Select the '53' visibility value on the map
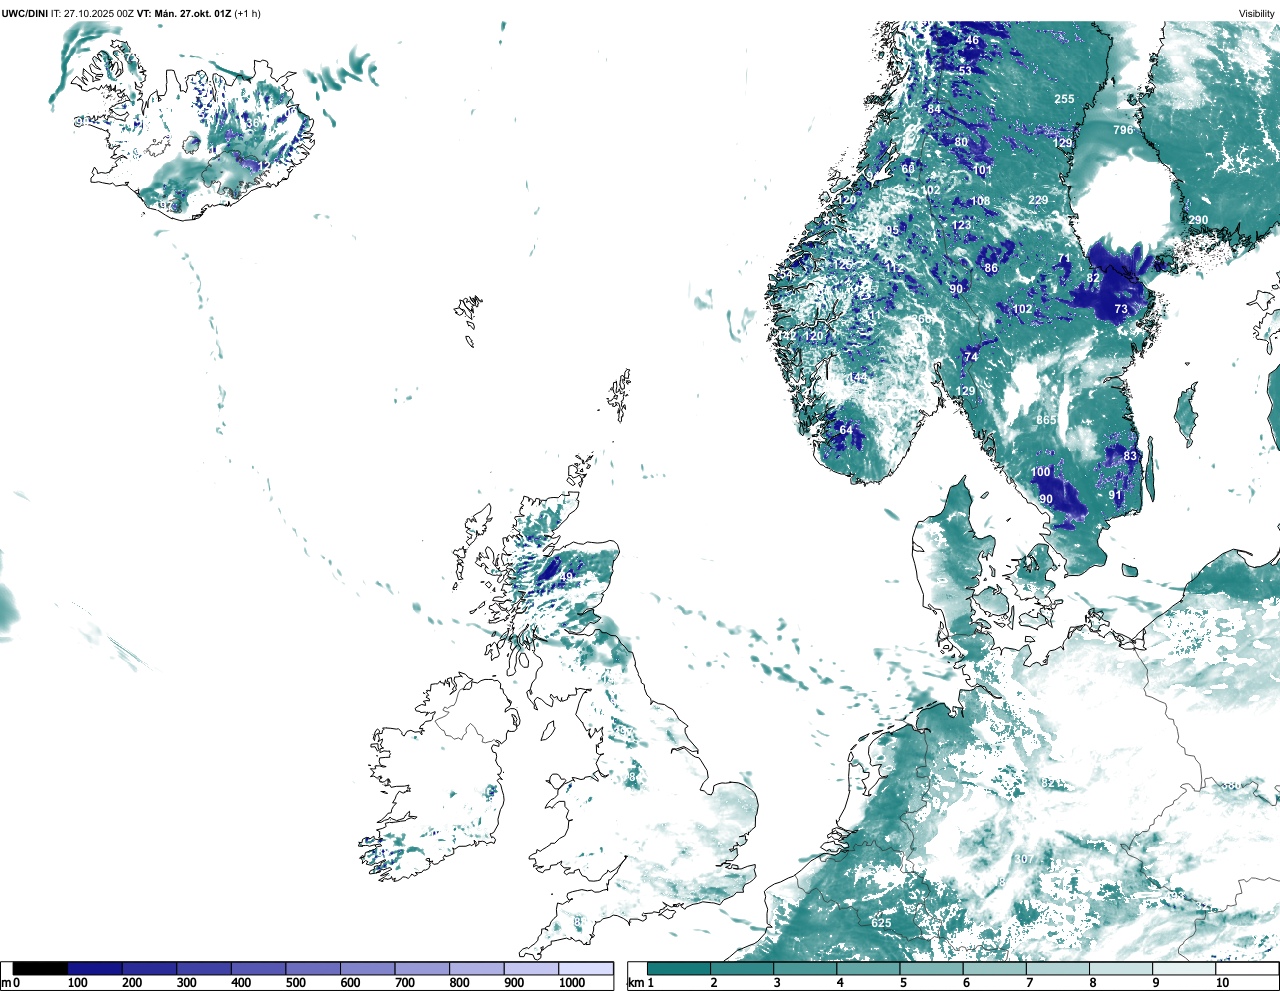 tap(965, 71)
